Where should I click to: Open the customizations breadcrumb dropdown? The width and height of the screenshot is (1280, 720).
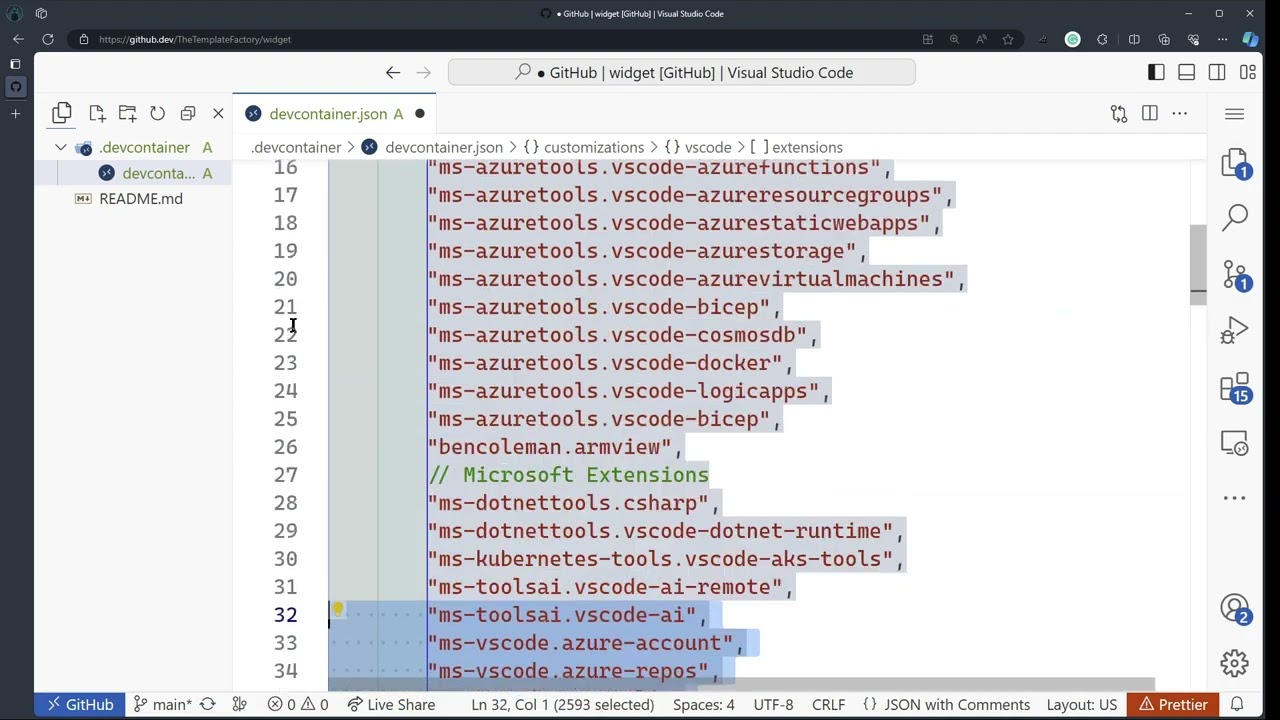point(583,147)
